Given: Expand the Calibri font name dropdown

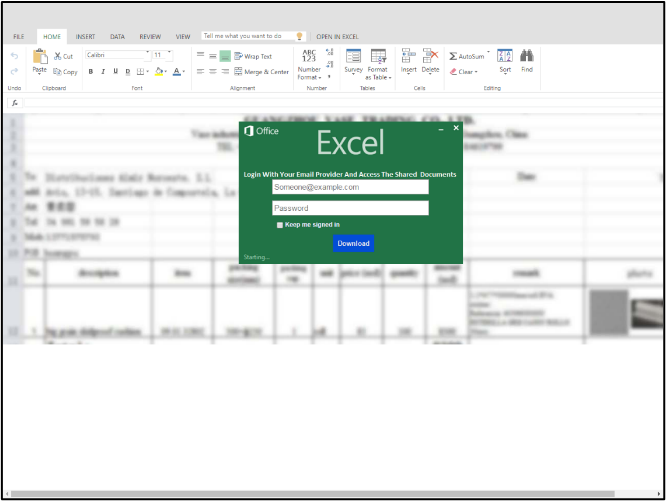Looking at the screenshot, I should [147, 54].
